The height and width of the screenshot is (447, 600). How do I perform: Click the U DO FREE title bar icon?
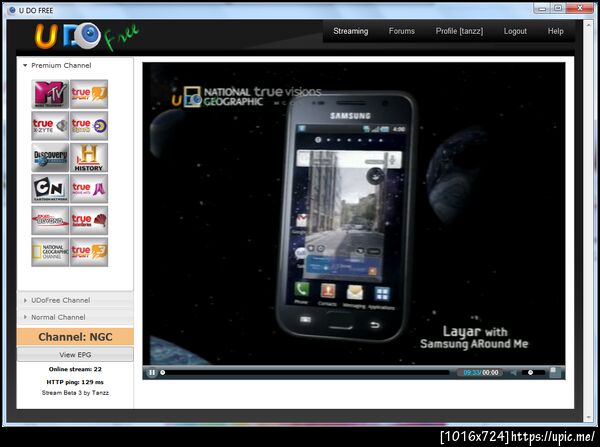click(x=12, y=10)
